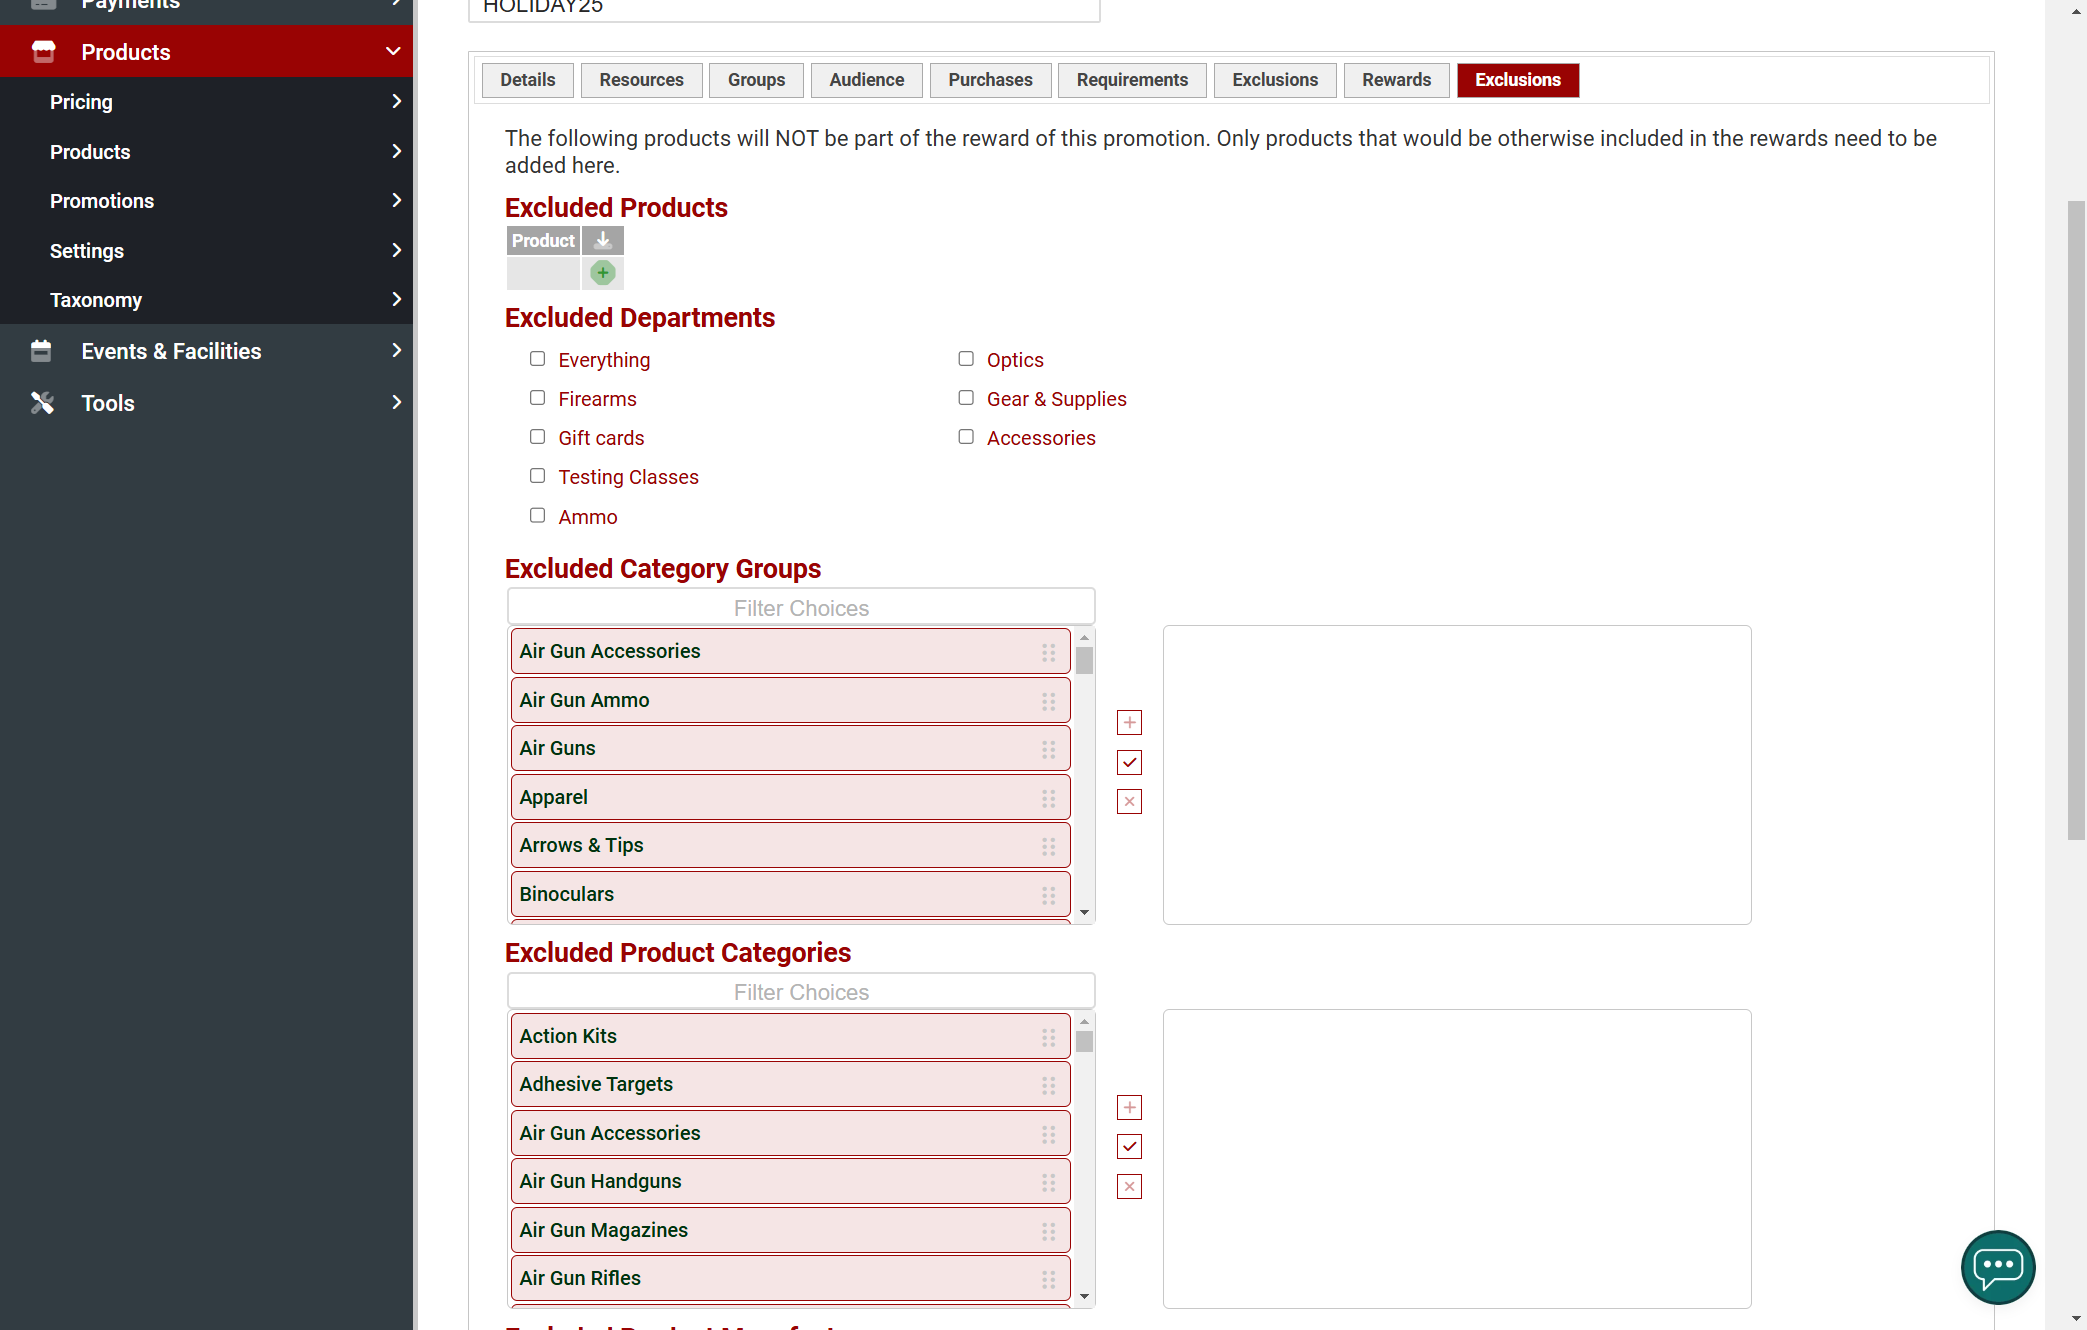Expand the Taxonomy submenu in sidebar
2087x1330 pixels.
(397, 300)
